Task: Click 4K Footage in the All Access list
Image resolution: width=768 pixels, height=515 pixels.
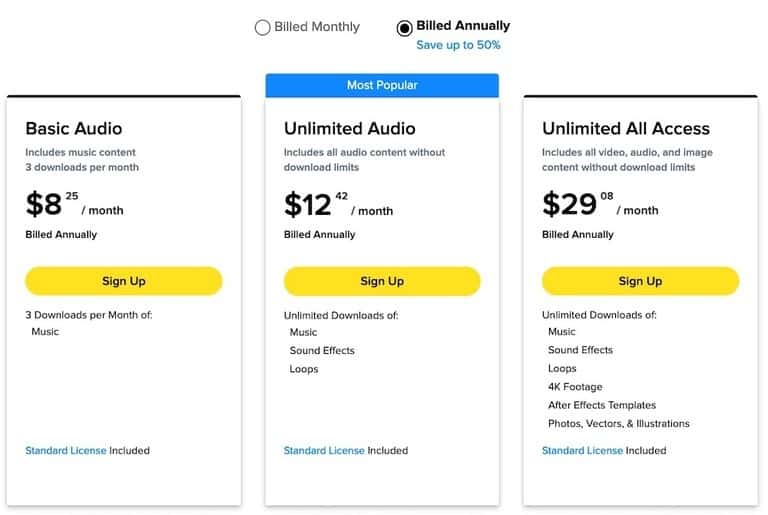Action: [x=575, y=387]
